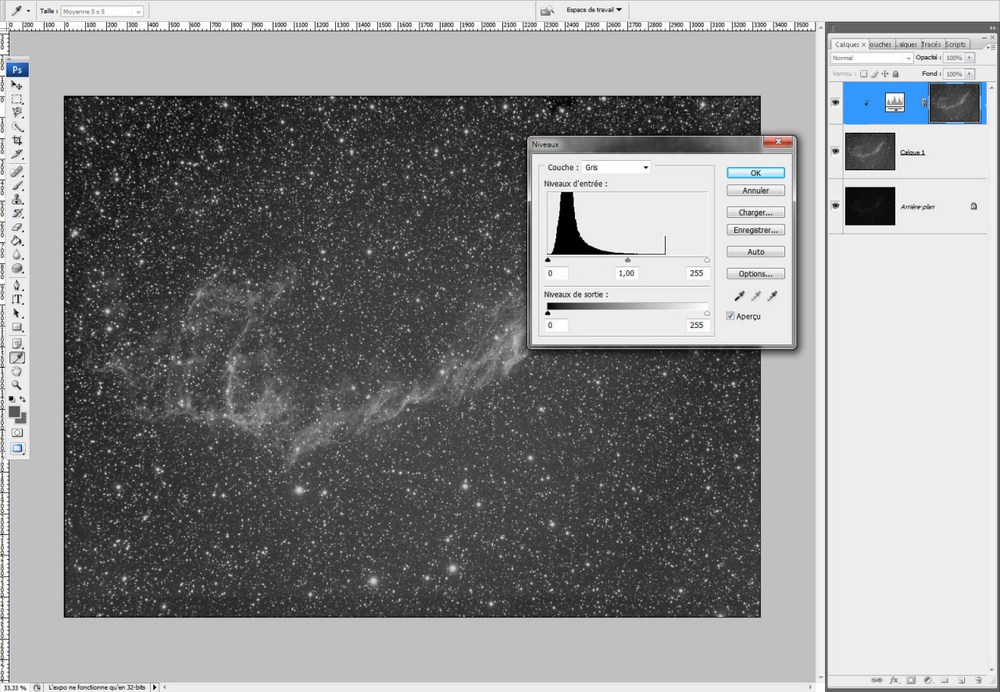Toggle lock image pixels brush icon
The height and width of the screenshot is (692, 1000).
pyautogui.click(x=874, y=74)
